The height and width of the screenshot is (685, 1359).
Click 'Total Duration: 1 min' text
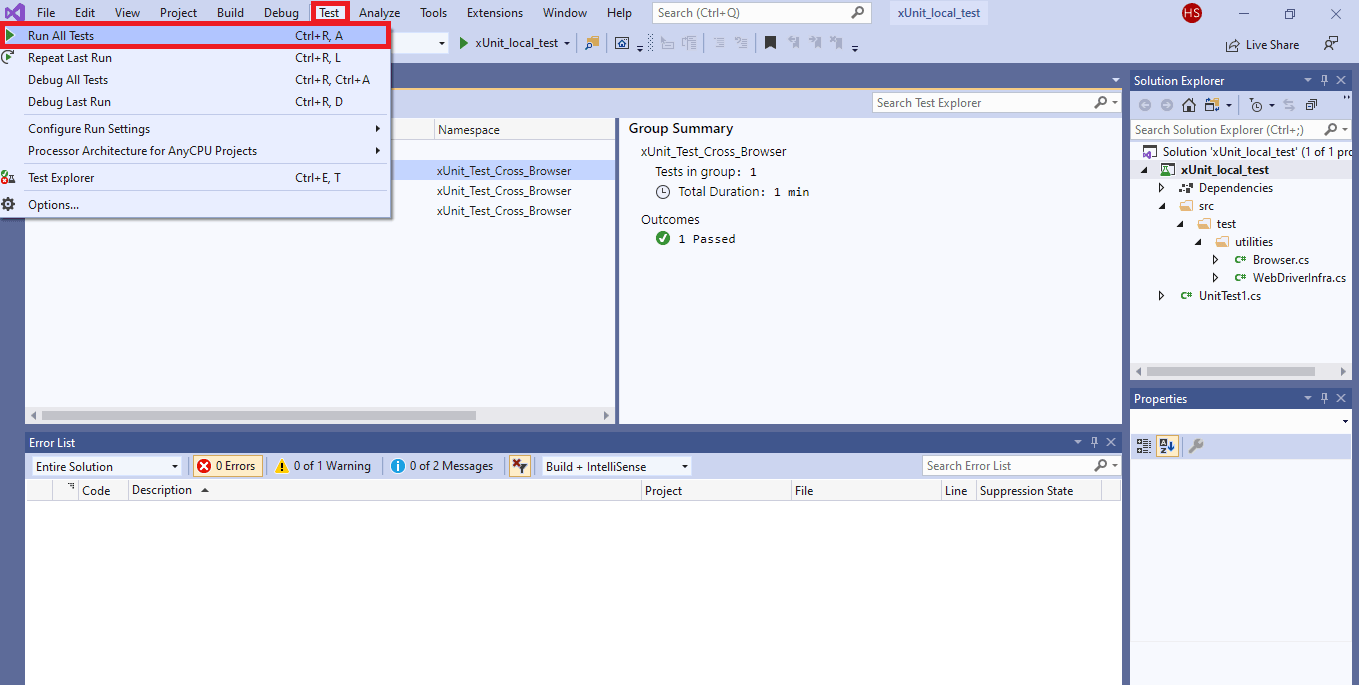point(743,192)
